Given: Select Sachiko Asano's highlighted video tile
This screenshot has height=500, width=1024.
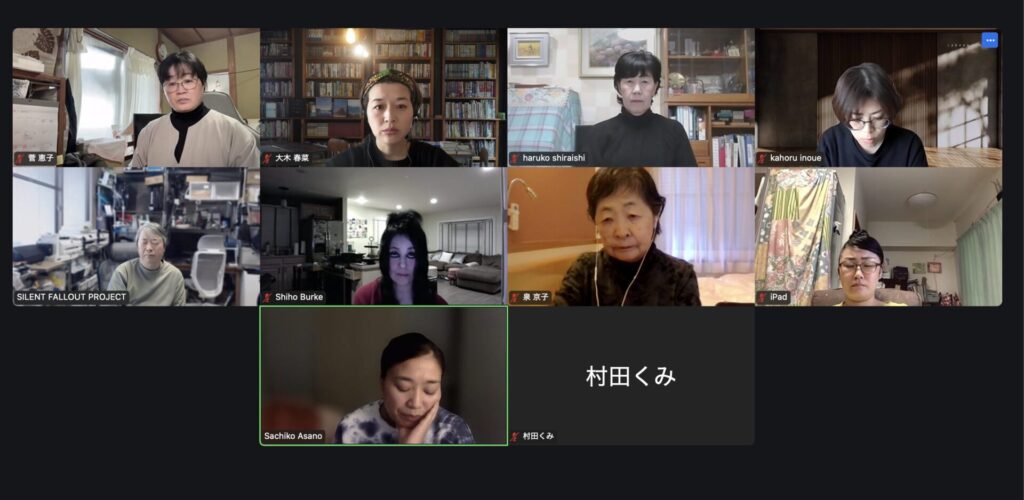Looking at the screenshot, I should point(383,376).
